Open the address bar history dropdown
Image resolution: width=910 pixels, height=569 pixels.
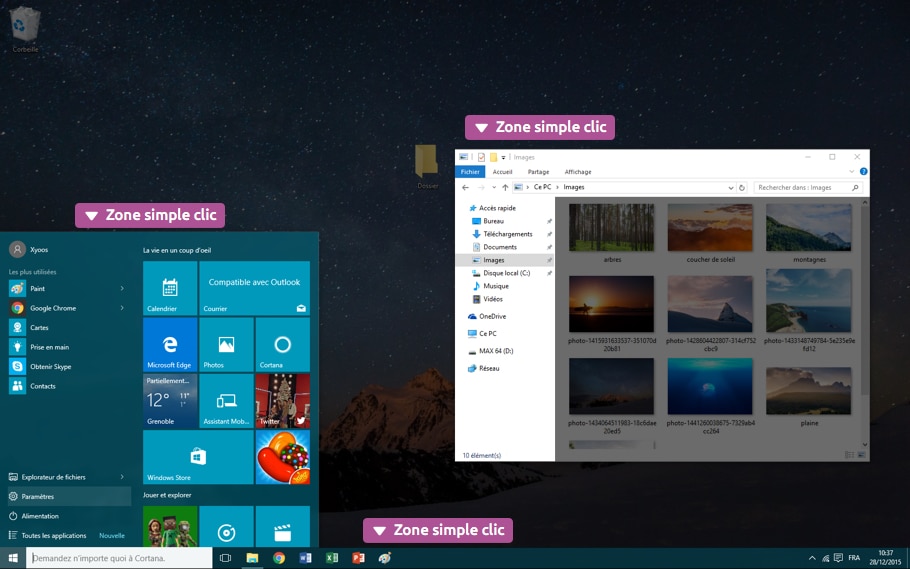pos(731,187)
